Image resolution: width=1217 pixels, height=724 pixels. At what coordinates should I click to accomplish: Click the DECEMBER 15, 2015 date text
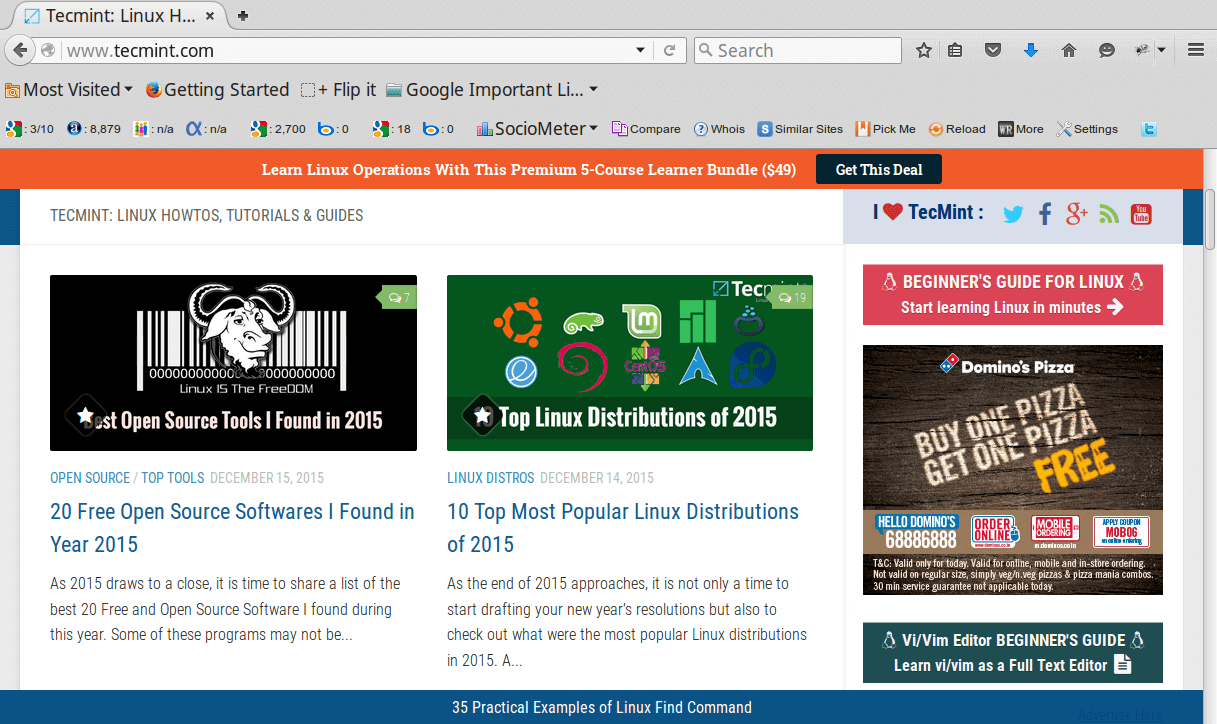[267, 478]
